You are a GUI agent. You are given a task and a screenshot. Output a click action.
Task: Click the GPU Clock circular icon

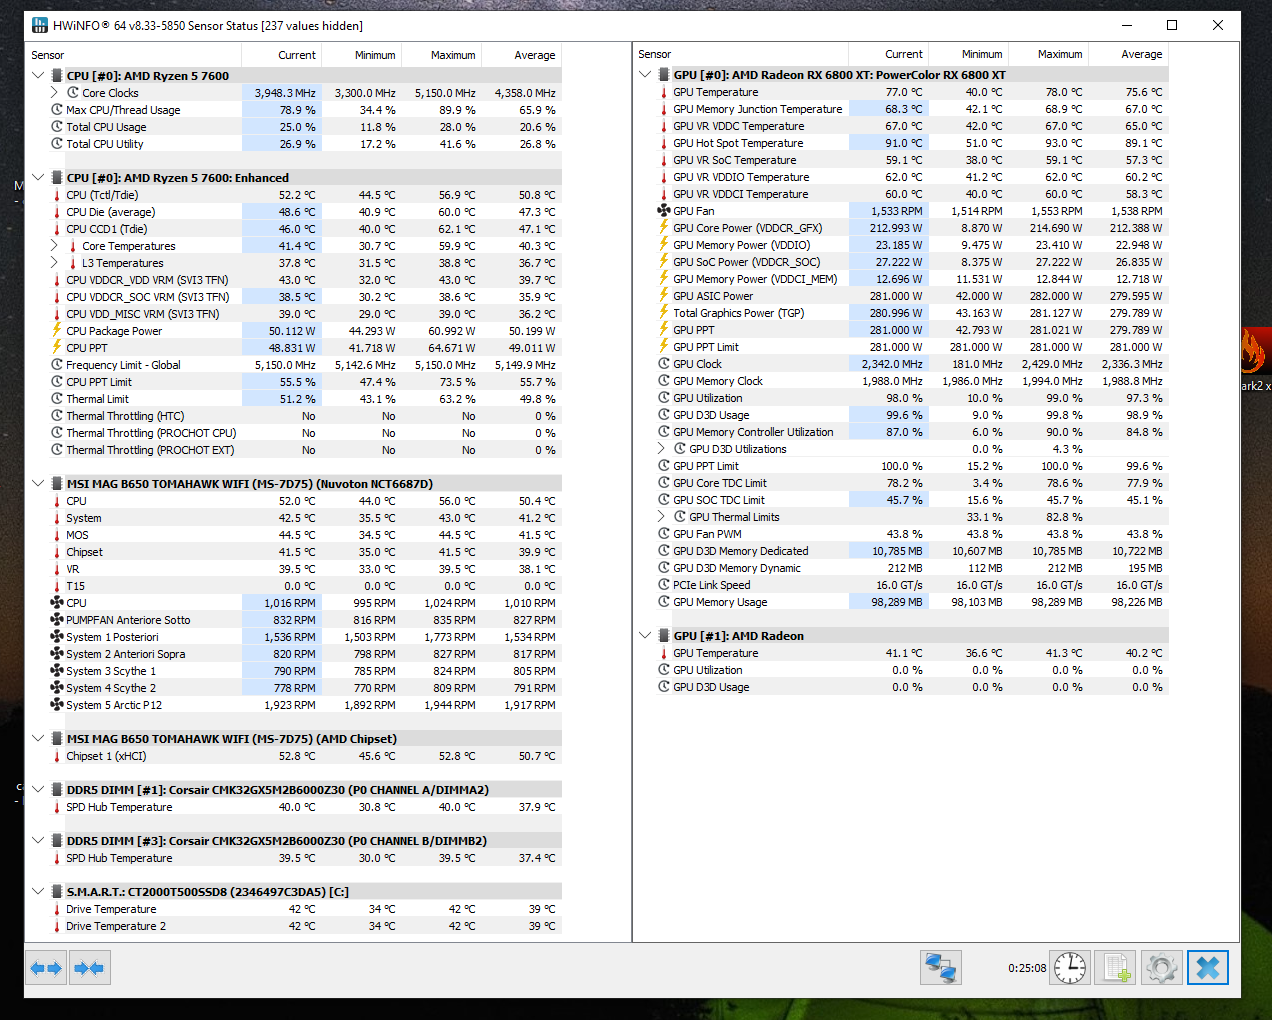pyautogui.click(x=663, y=364)
